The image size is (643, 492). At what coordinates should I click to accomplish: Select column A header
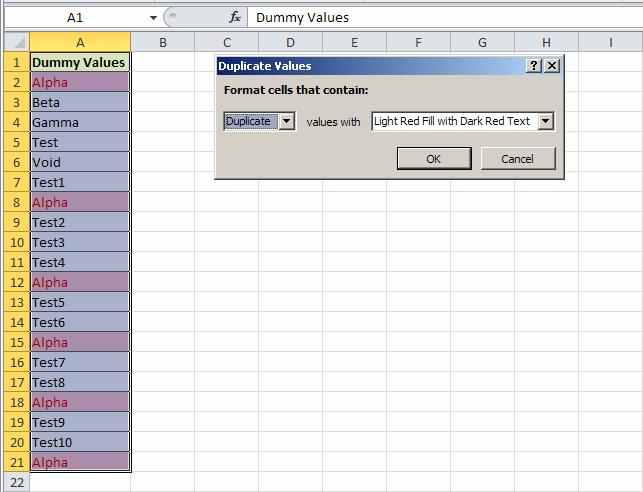(80, 42)
